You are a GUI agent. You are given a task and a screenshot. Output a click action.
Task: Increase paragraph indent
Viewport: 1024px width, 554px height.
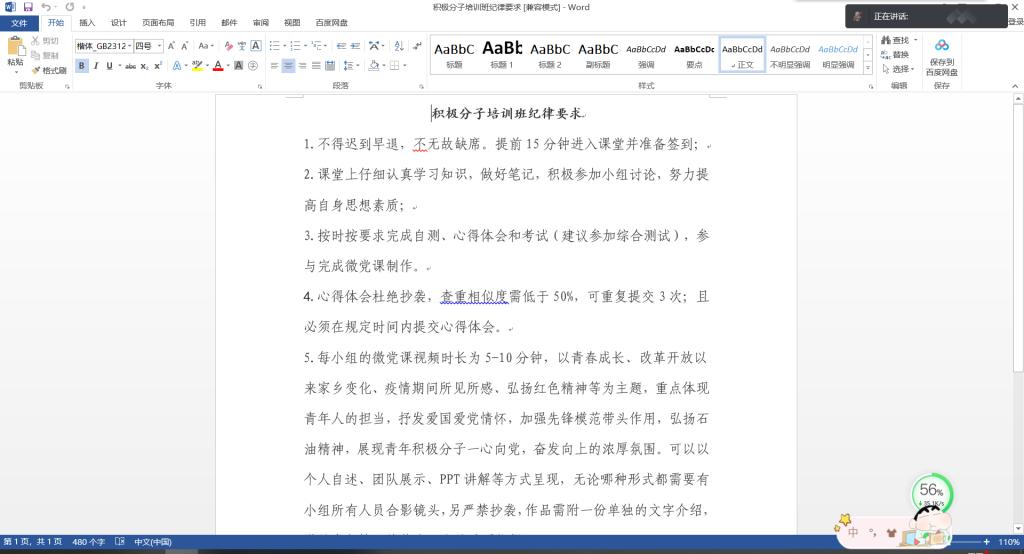tap(355, 46)
